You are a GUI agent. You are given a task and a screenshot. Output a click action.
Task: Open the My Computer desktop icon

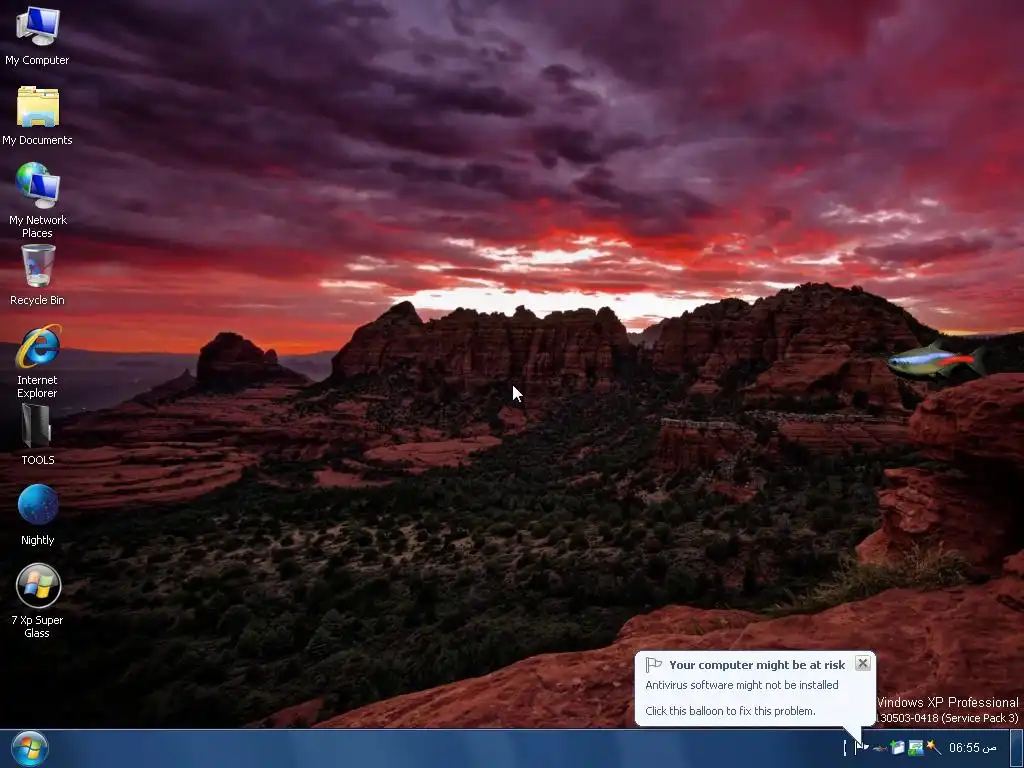click(x=37, y=27)
